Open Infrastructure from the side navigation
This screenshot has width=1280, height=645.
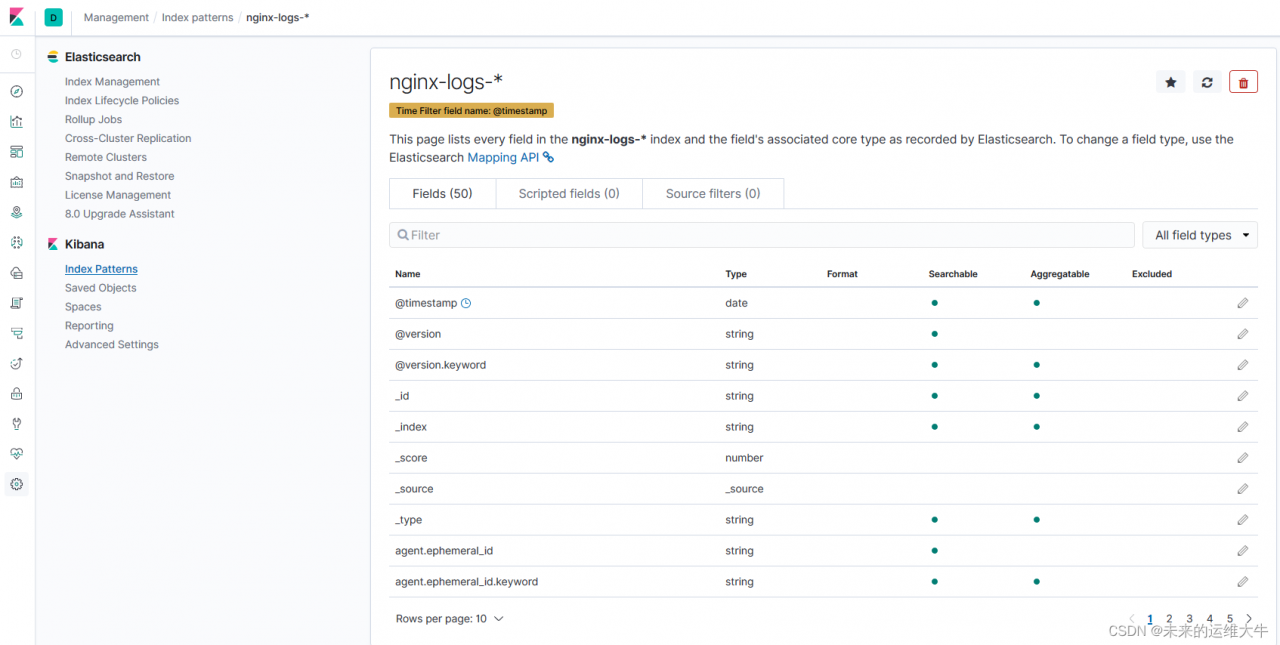pos(16,273)
